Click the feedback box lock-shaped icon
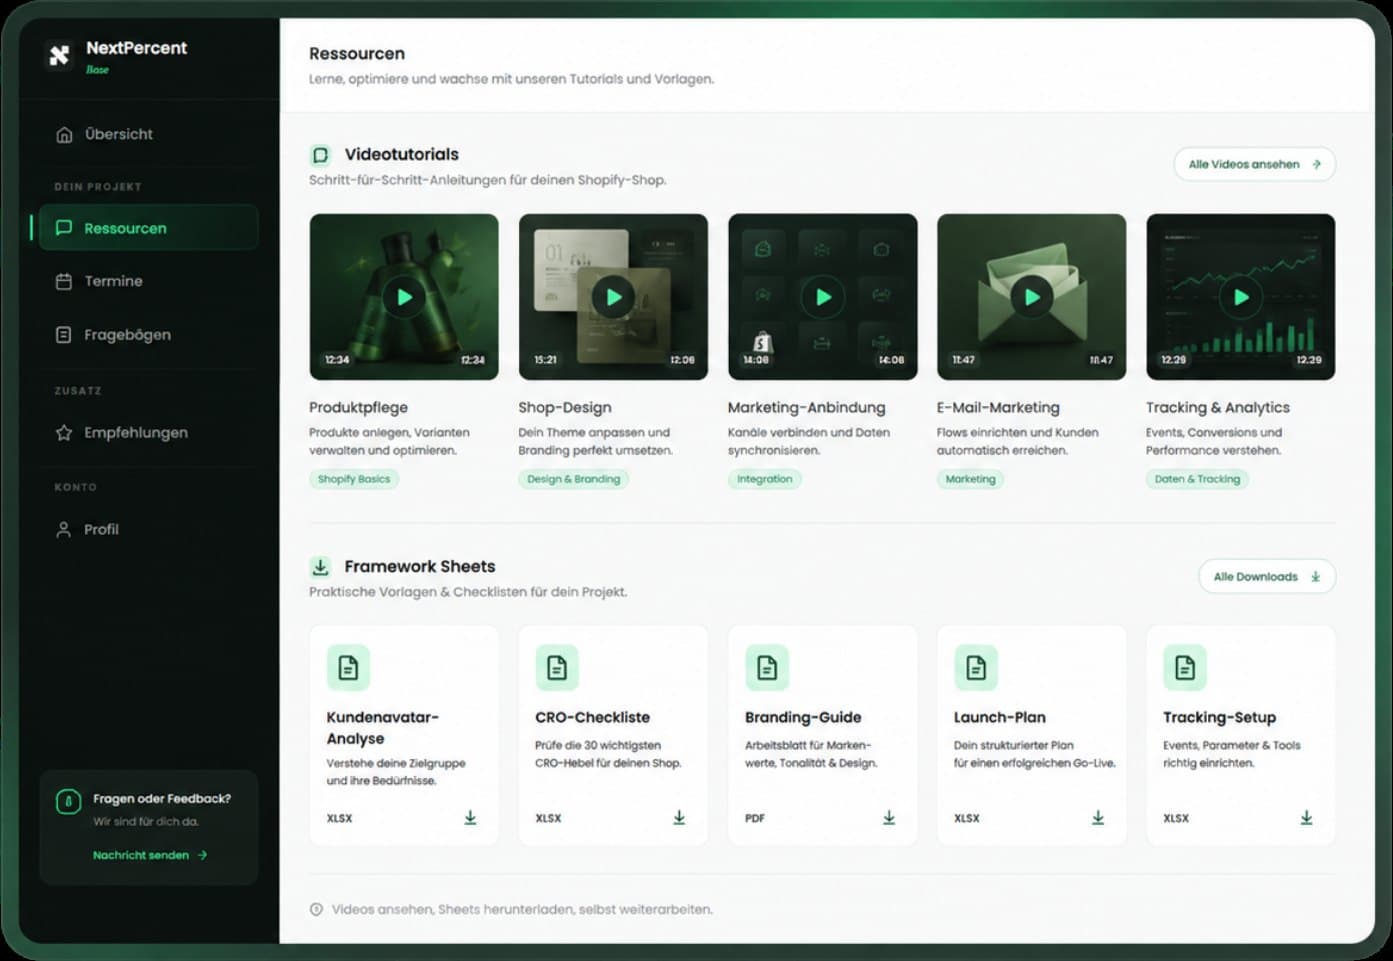This screenshot has height=961, width=1393. (x=68, y=801)
